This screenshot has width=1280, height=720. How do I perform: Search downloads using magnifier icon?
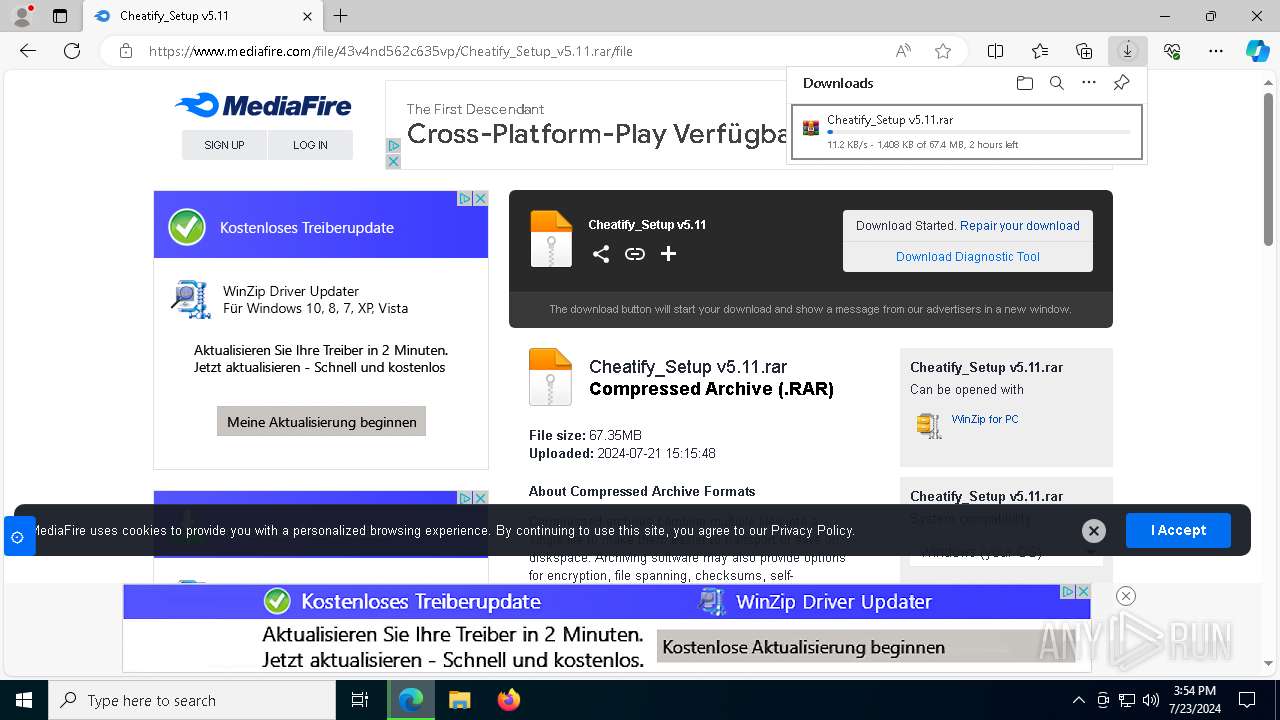pos(1057,83)
